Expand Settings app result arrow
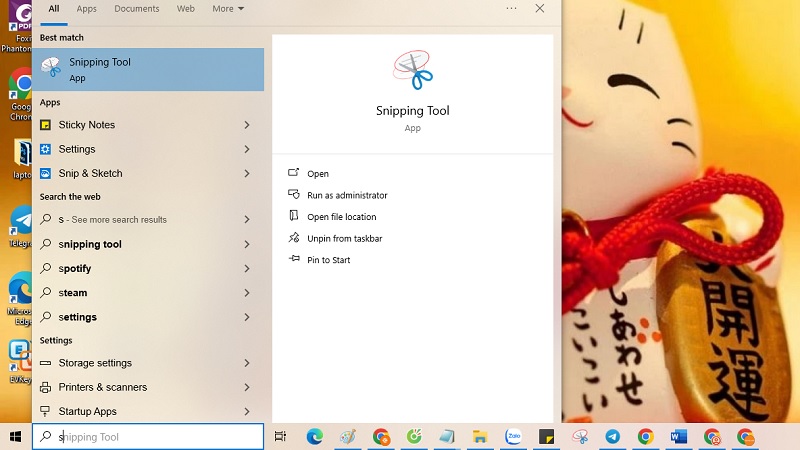This screenshot has height=450, width=800. tap(247, 149)
